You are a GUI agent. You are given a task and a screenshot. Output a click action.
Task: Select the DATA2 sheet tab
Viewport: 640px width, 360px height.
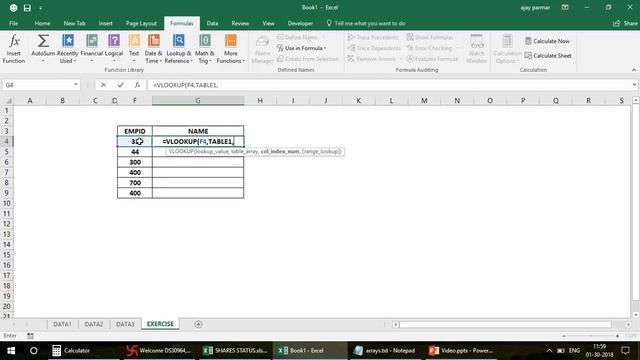(94, 324)
